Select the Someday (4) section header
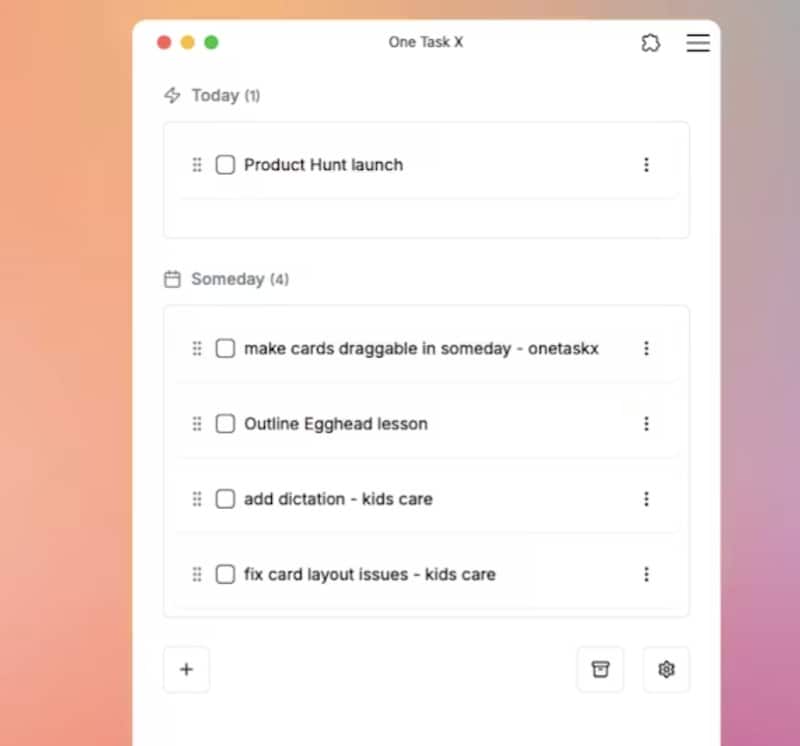 coord(240,279)
